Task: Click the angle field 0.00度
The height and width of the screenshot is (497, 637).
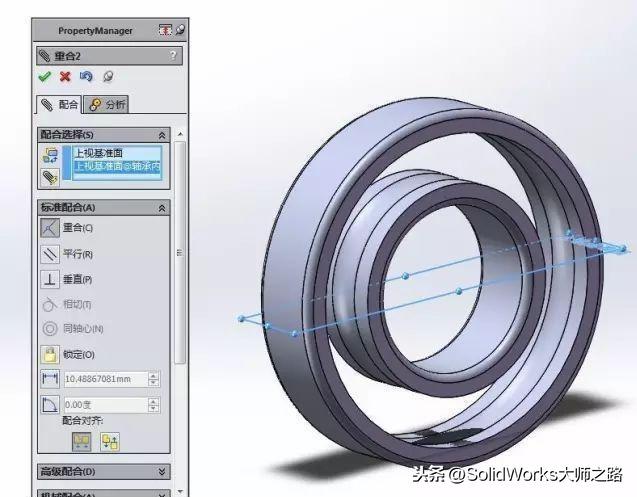Action: (x=105, y=405)
